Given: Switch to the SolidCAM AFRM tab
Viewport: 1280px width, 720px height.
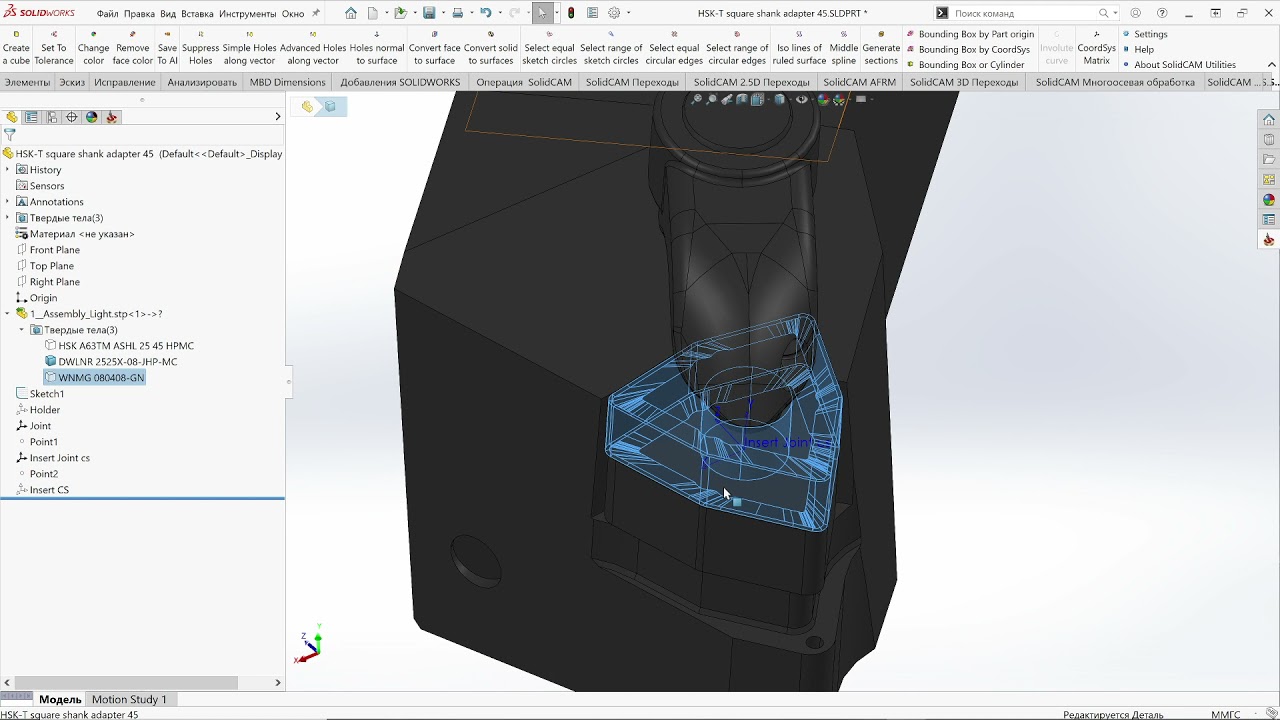Looking at the screenshot, I should pyautogui.click(x=859, y=82).
